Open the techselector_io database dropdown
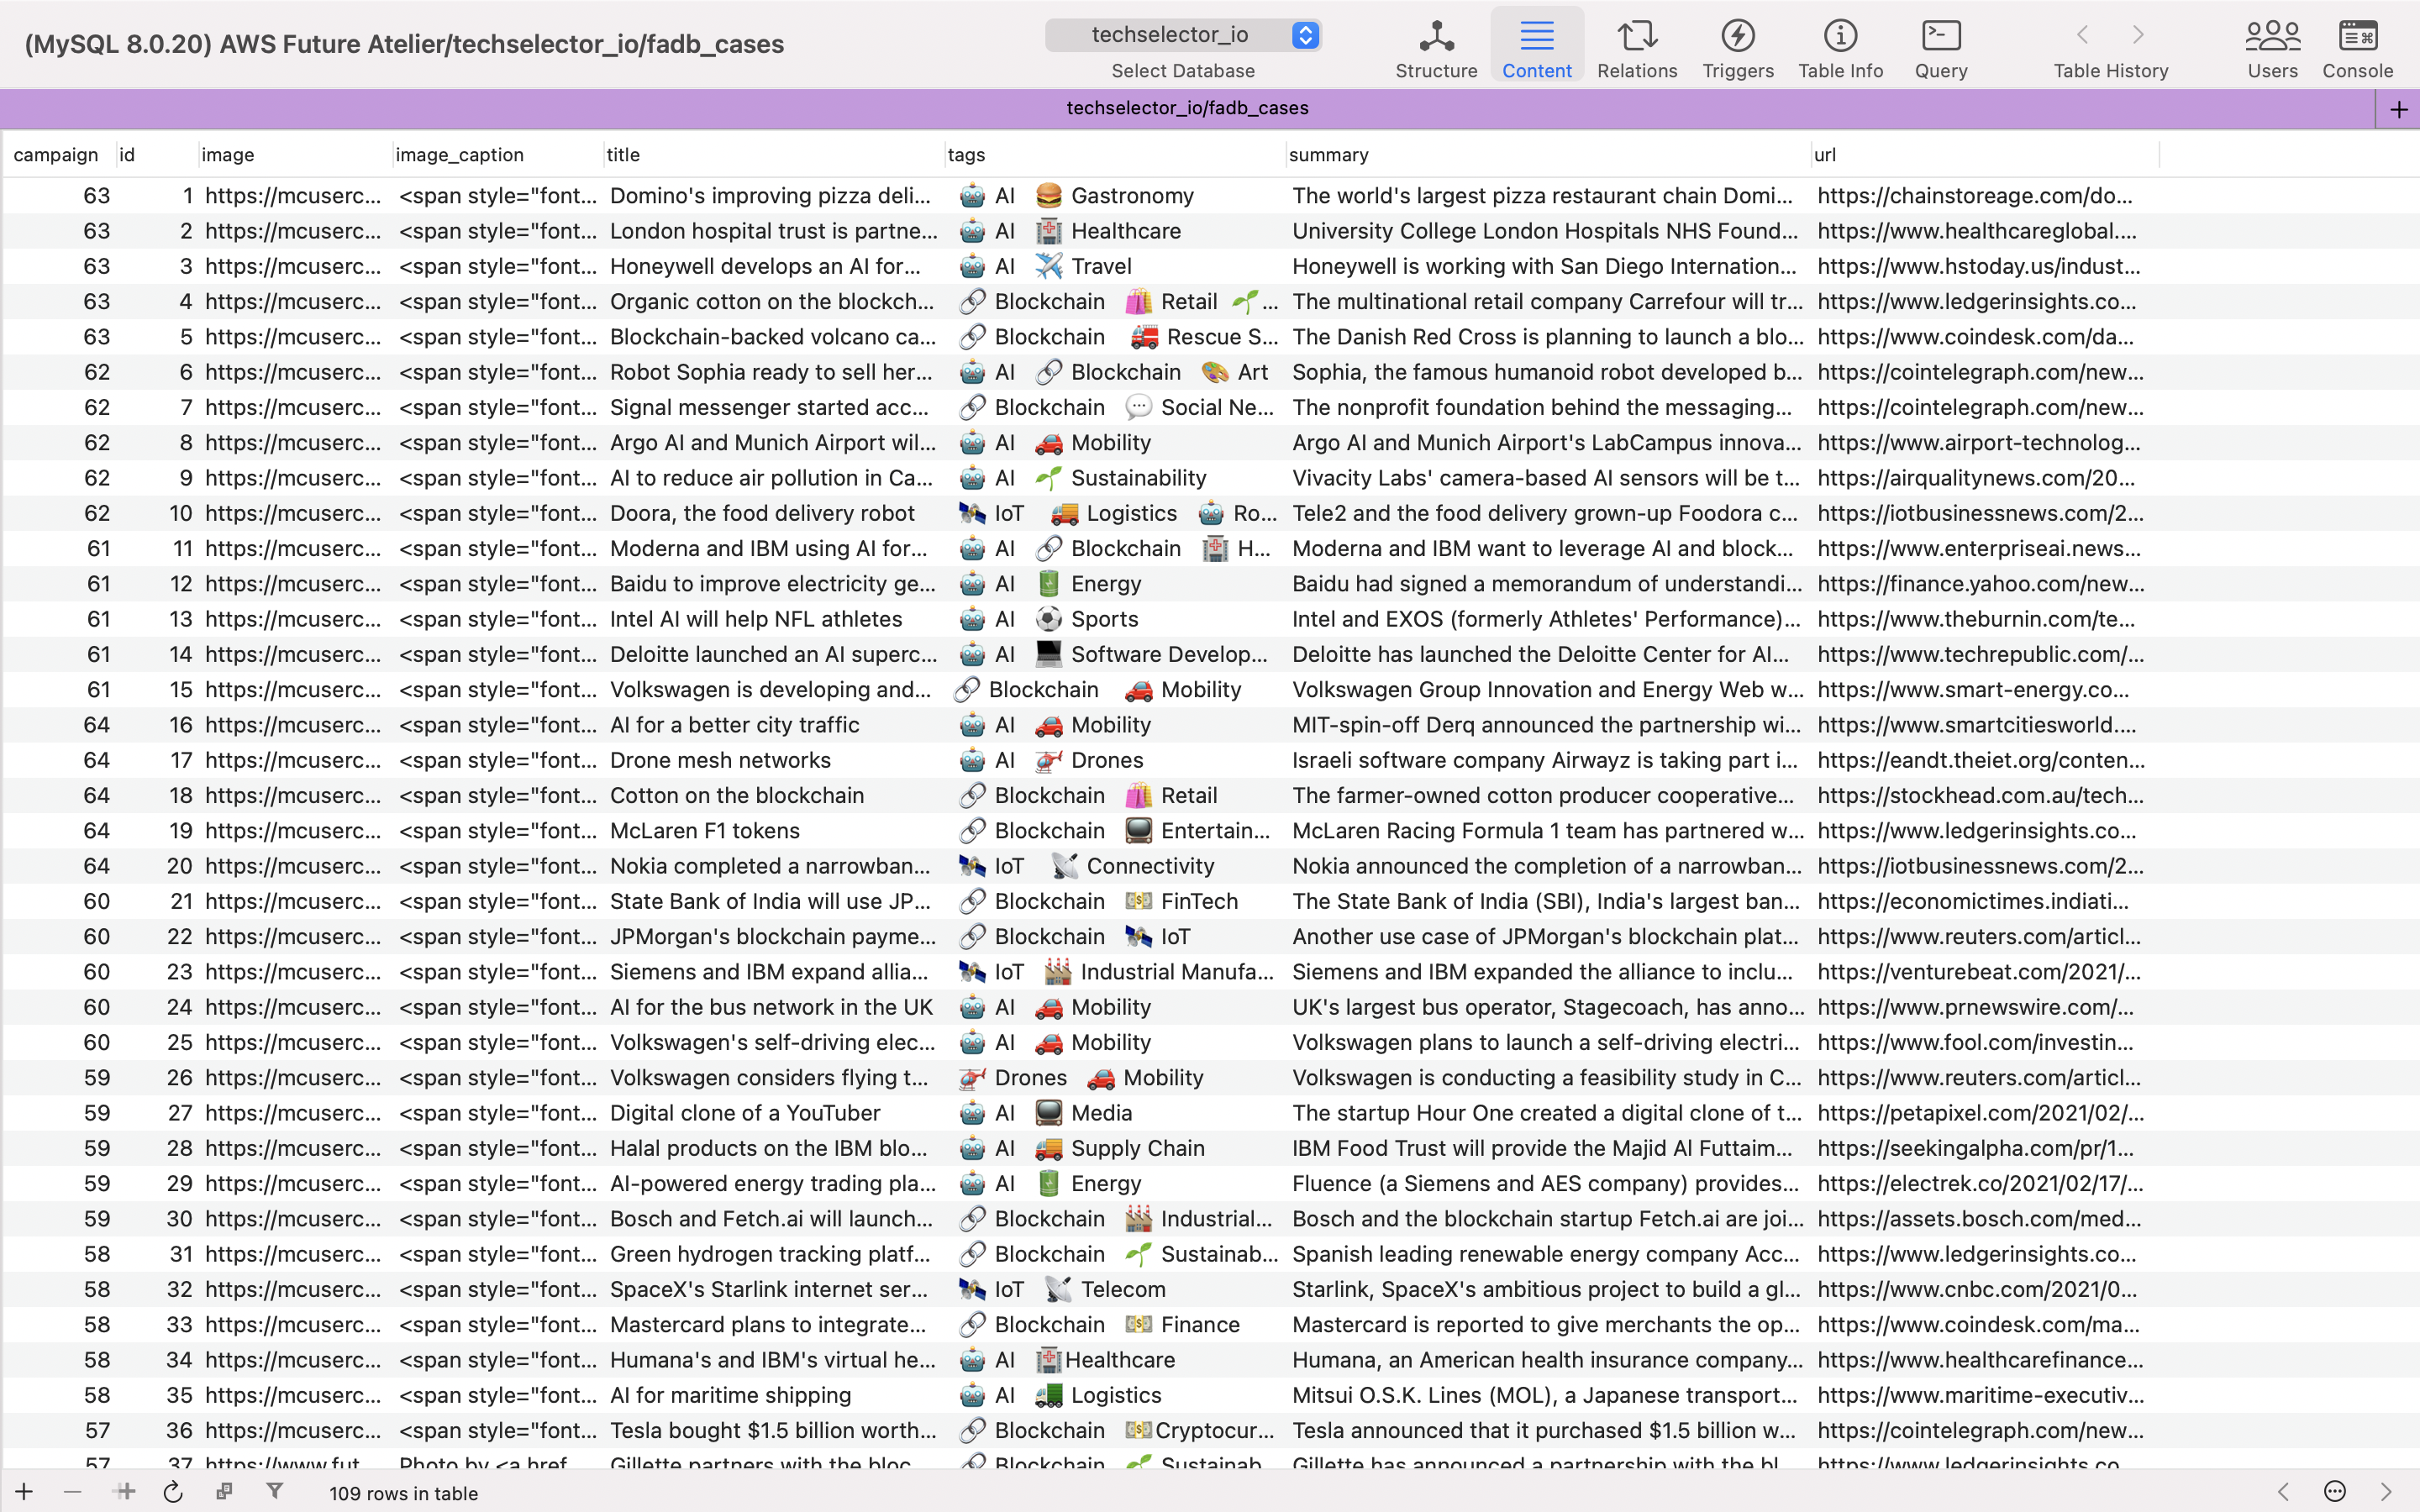 tap(1183, 35)
